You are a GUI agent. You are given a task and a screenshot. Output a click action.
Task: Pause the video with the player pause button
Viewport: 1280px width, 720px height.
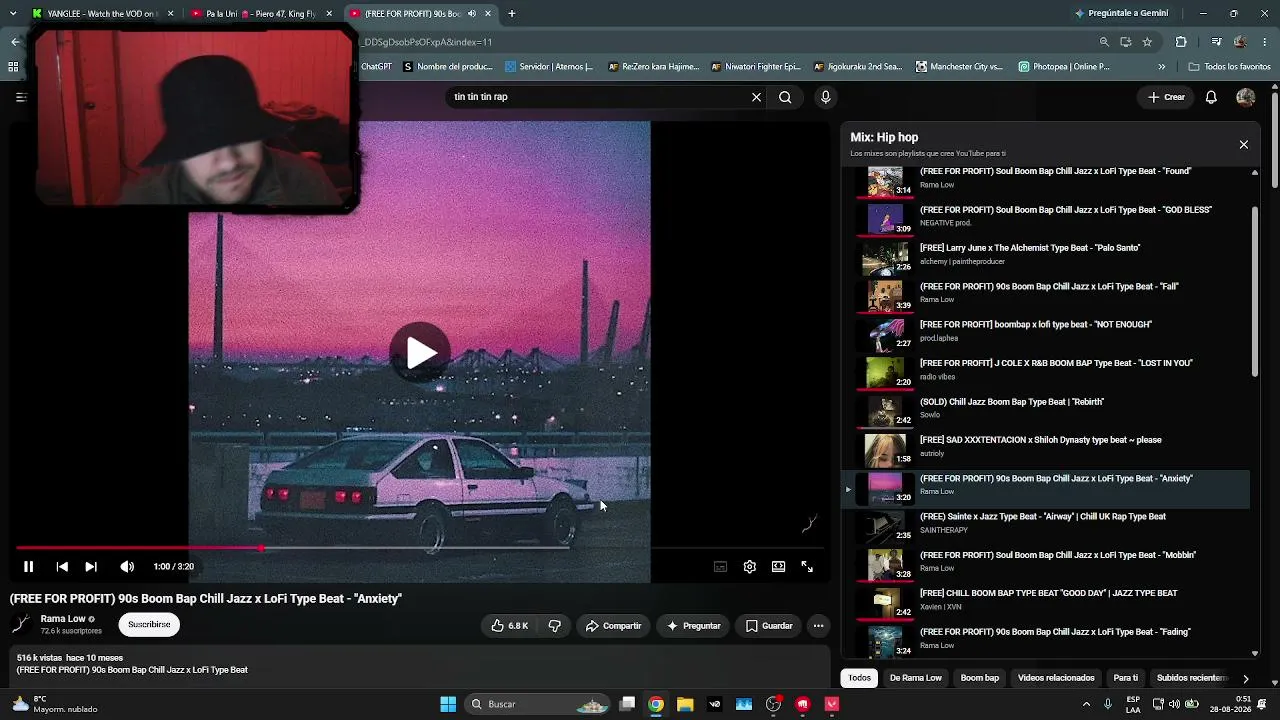pos(28,567)
